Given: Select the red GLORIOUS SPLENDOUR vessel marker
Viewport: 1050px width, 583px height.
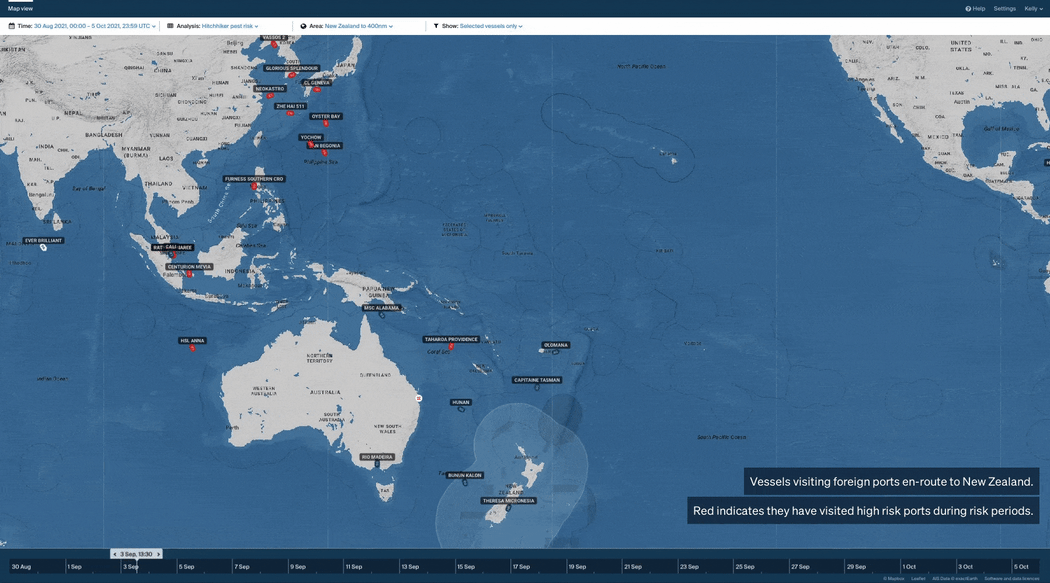Looking at the screenshot, I should (x=291, y=75).
